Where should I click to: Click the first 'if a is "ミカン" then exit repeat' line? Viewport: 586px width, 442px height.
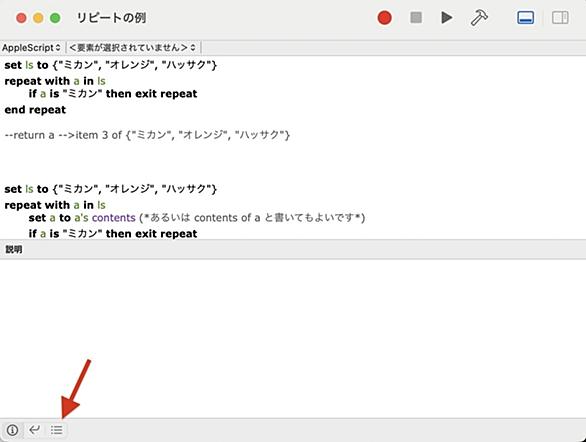point(113,94)
